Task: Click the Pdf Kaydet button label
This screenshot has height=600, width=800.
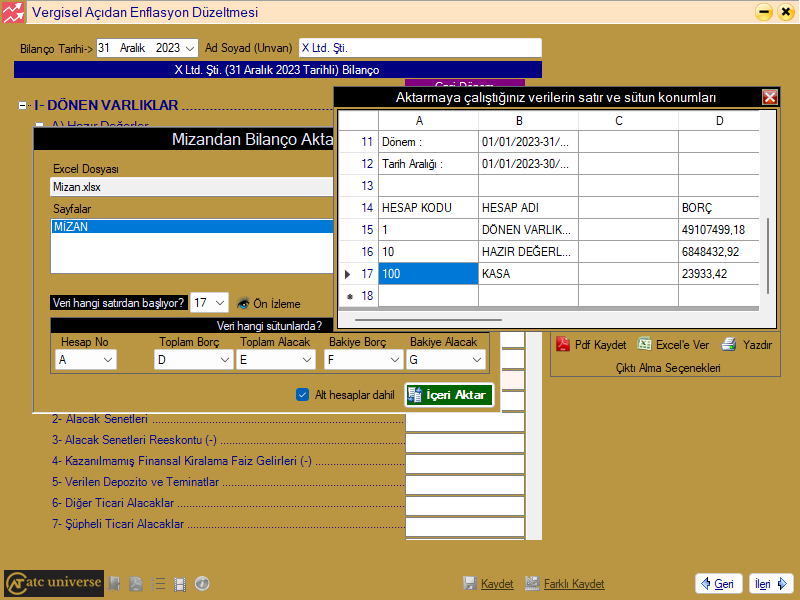Action: [x=601, y=345]
